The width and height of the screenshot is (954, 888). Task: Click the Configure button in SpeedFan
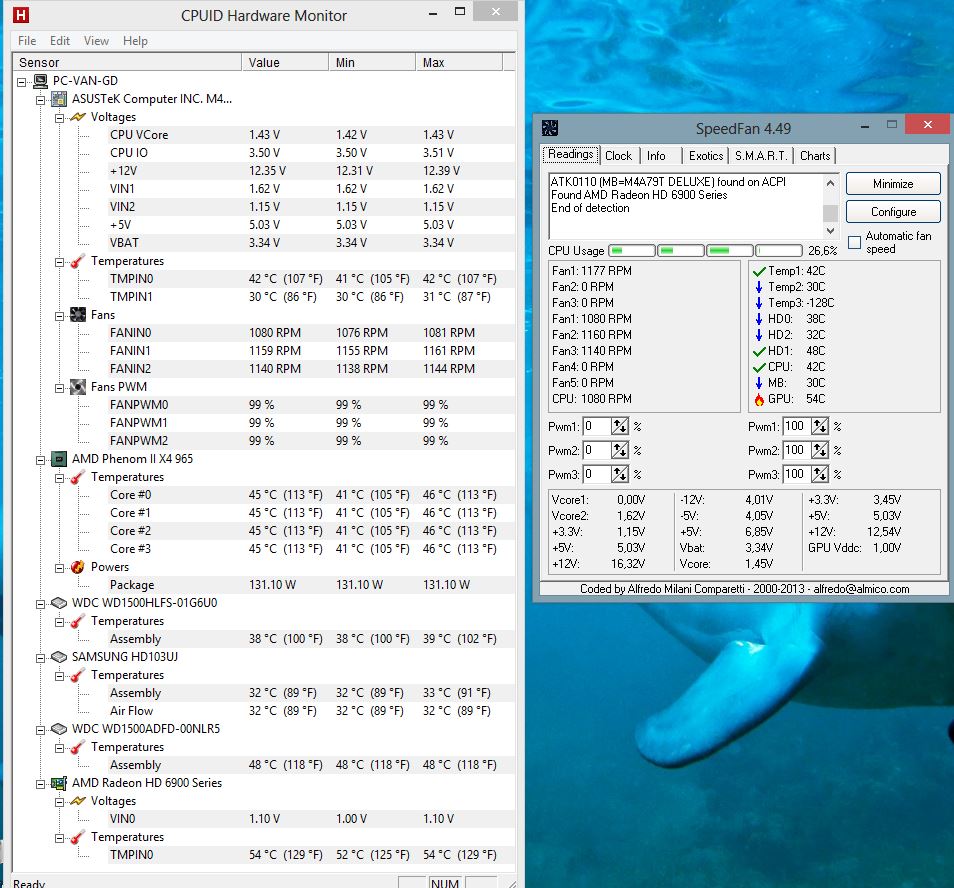coord(893,212)
